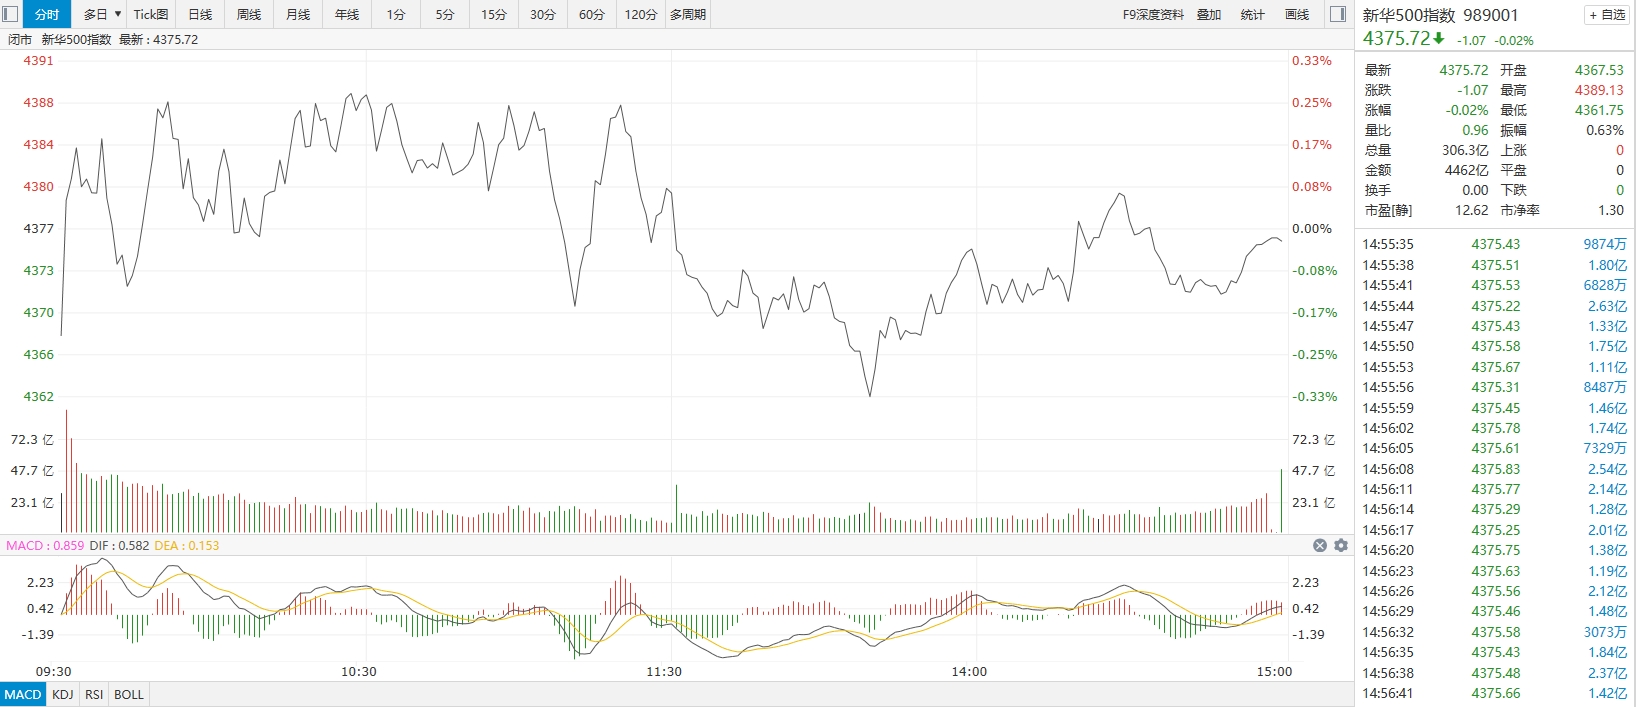Close the MACD indicator panel
The image size is (1636, 707).
[x=1320, y=545]
